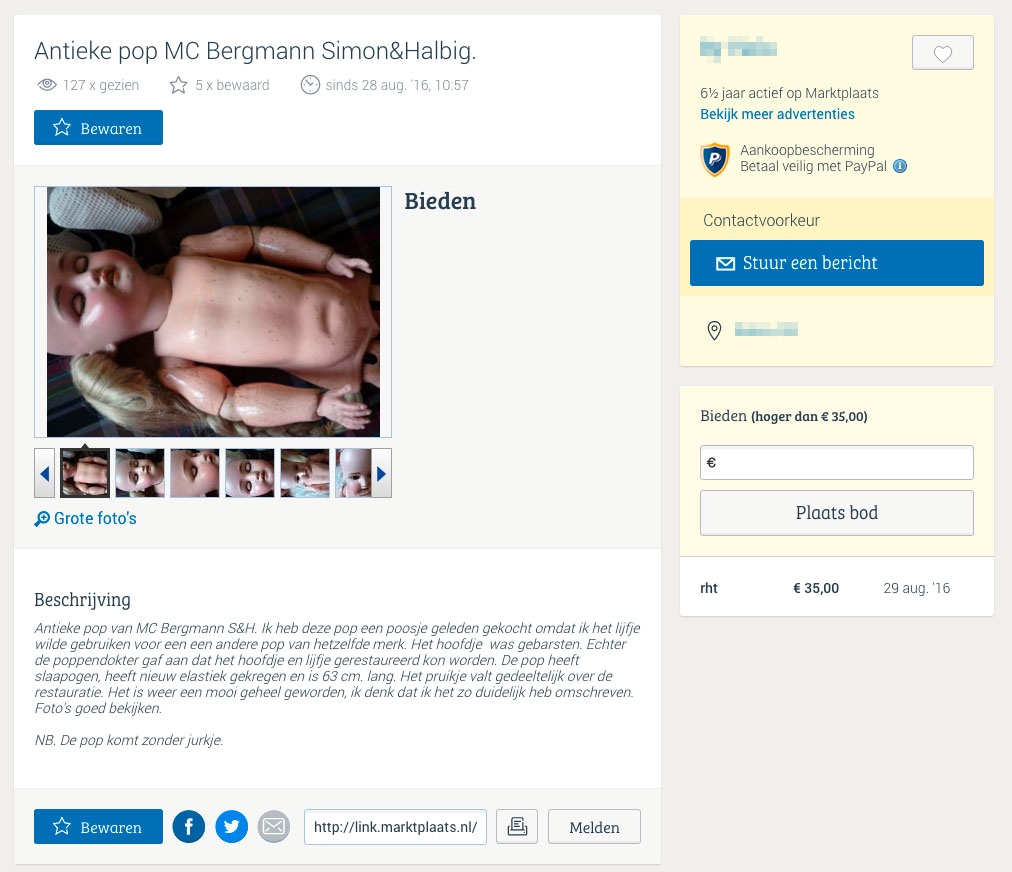Select the fourth doll face thumbnail
Image resolution: width=1012 pixels, height=872 pixels.
[250, 473]
